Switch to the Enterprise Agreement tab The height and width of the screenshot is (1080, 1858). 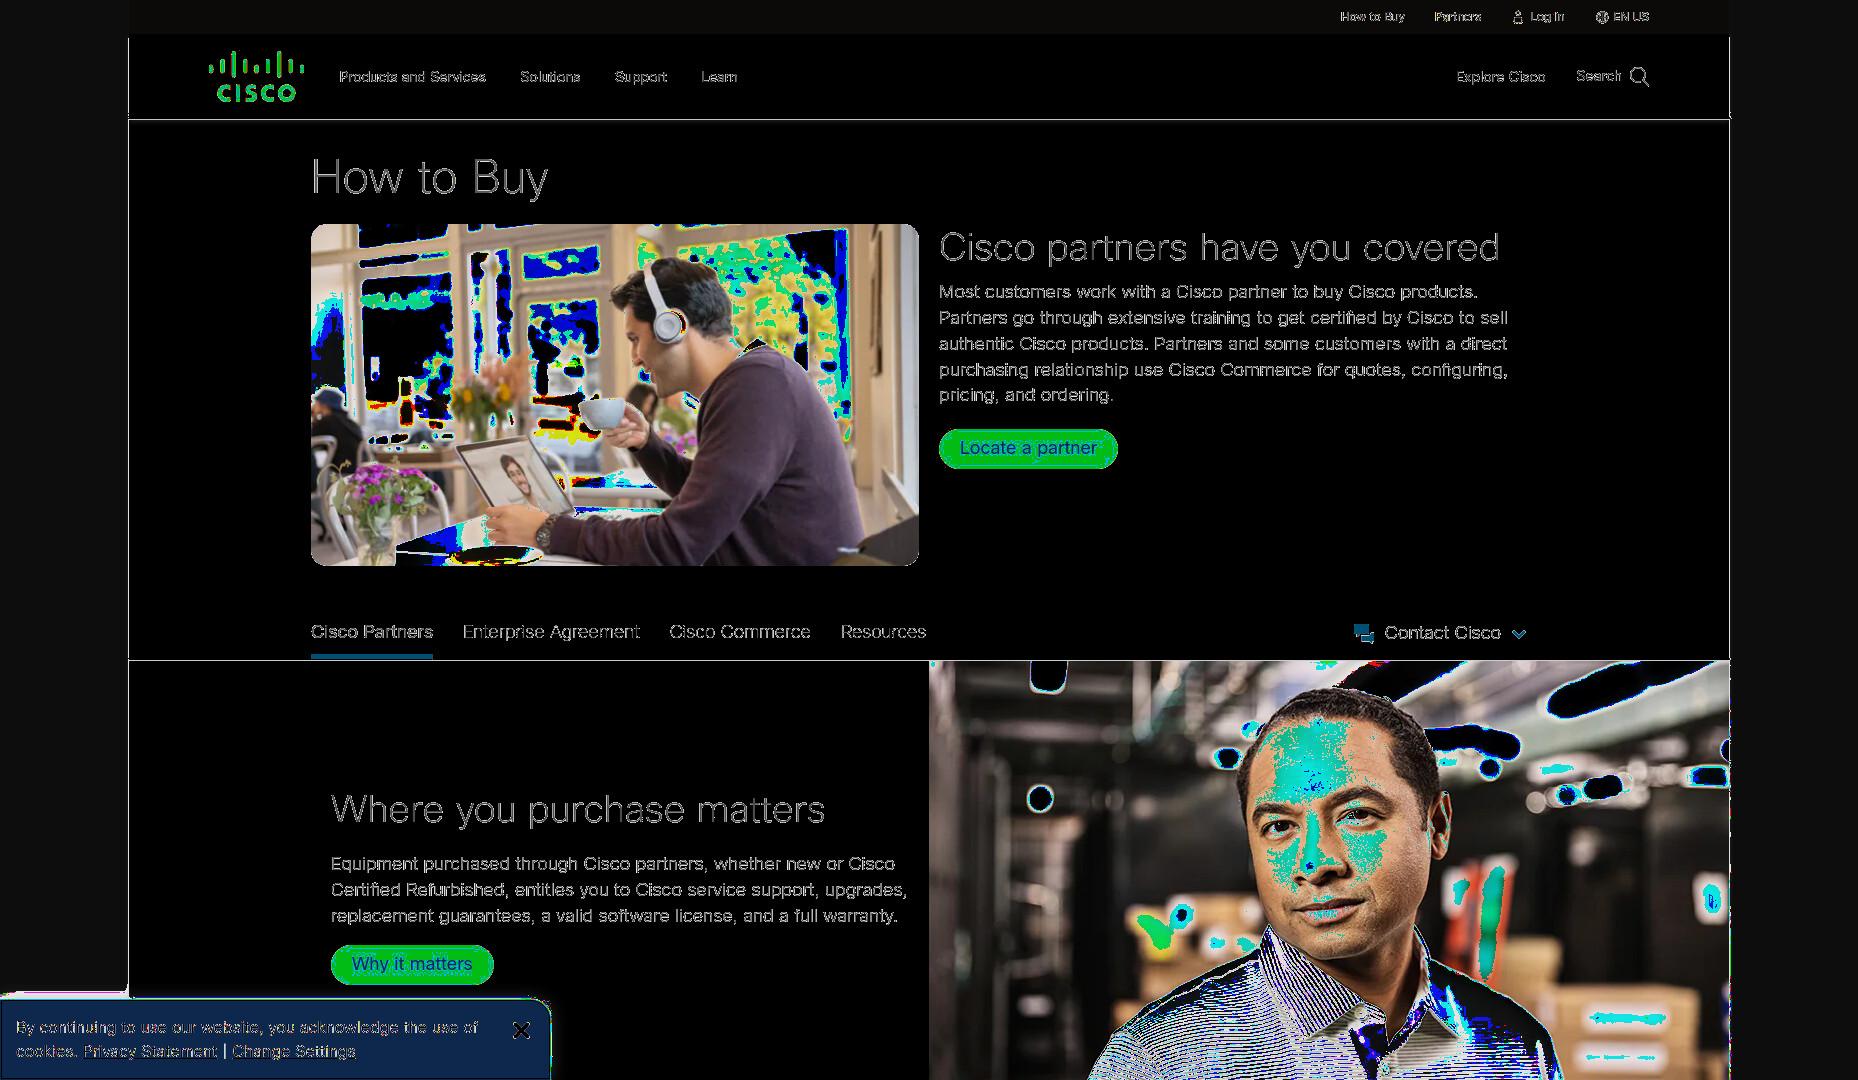551,632
